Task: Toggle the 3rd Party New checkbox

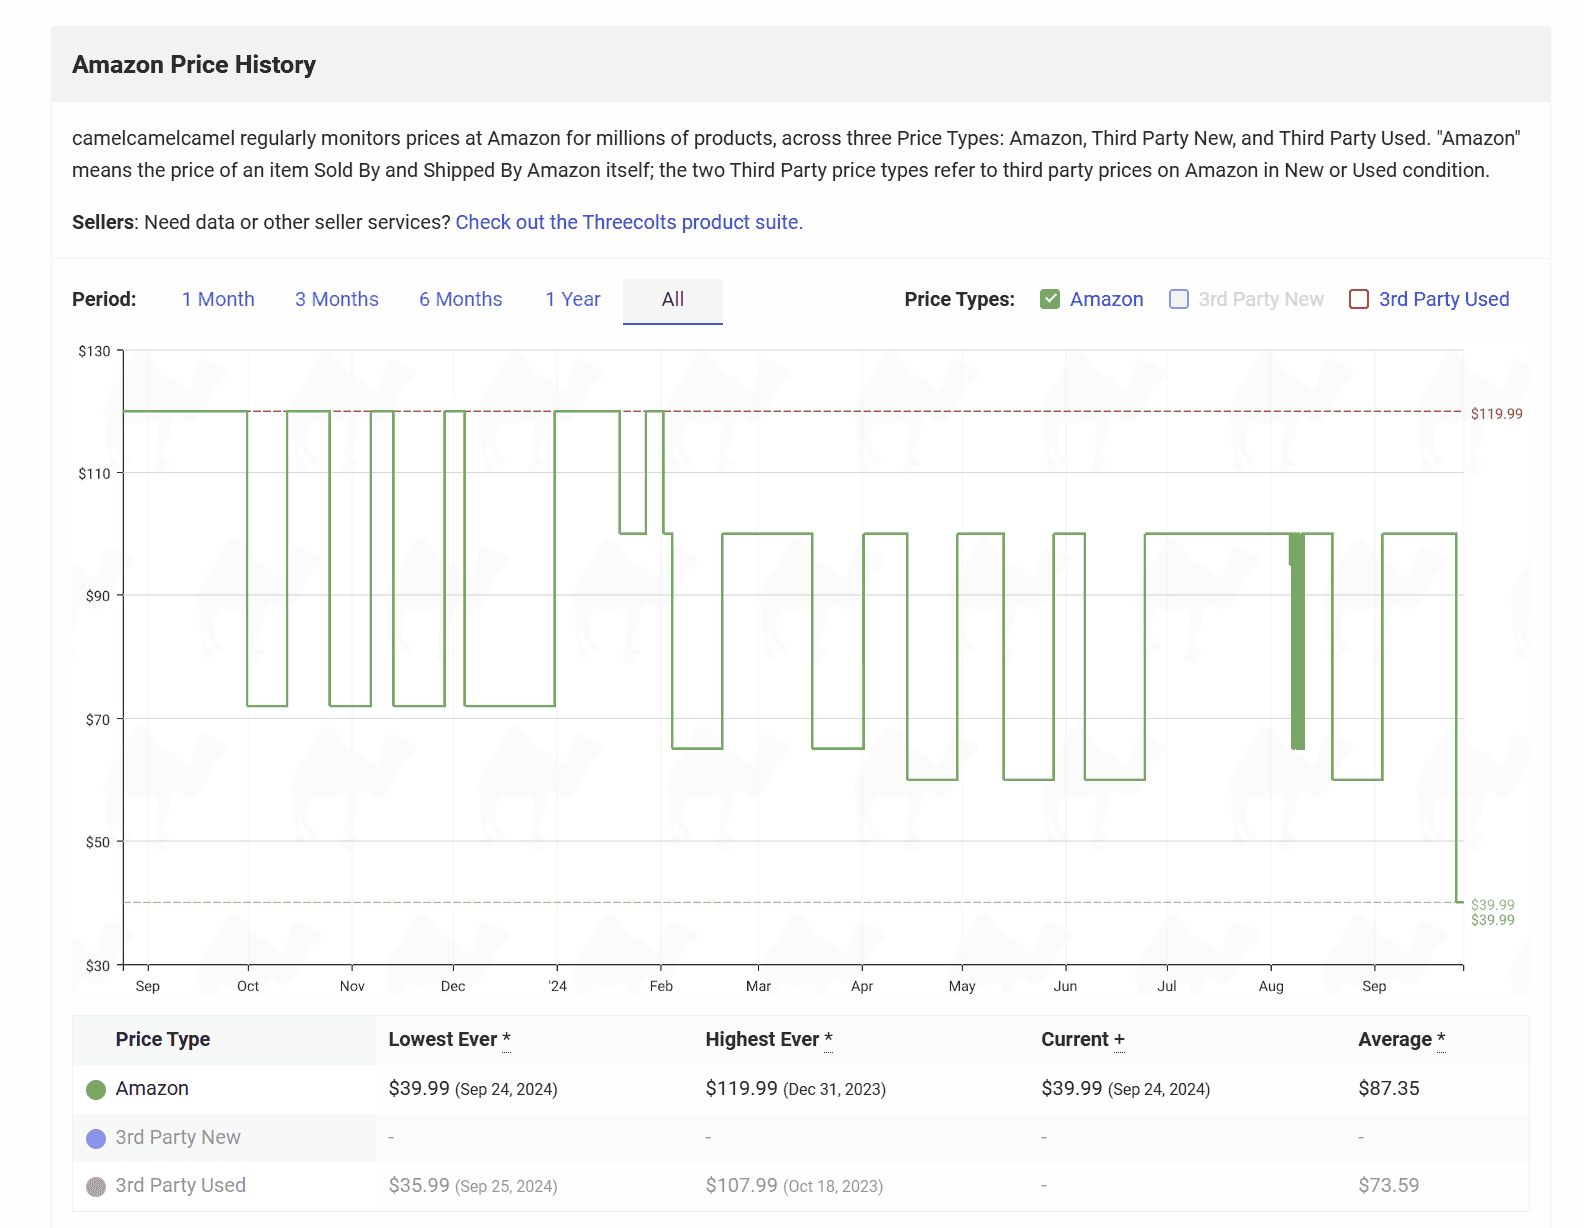Action: tap(1179, 299)
